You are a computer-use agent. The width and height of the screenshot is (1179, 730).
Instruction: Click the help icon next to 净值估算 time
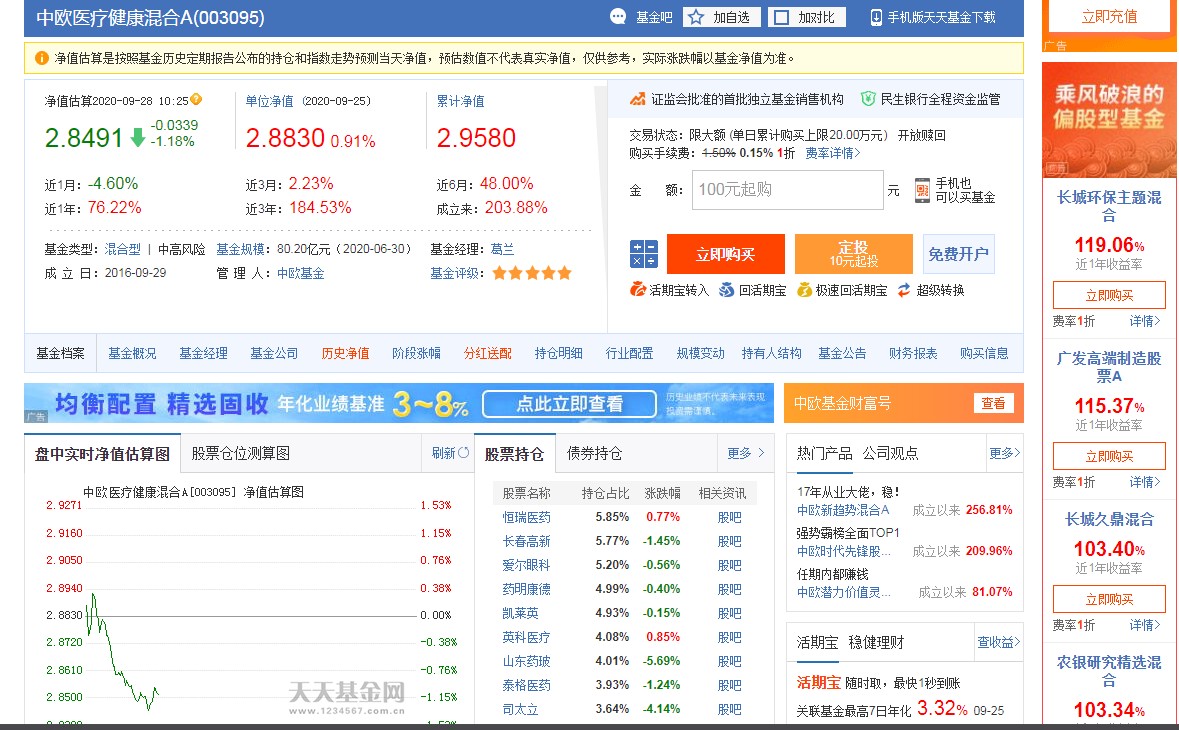[x=196, y=98]
